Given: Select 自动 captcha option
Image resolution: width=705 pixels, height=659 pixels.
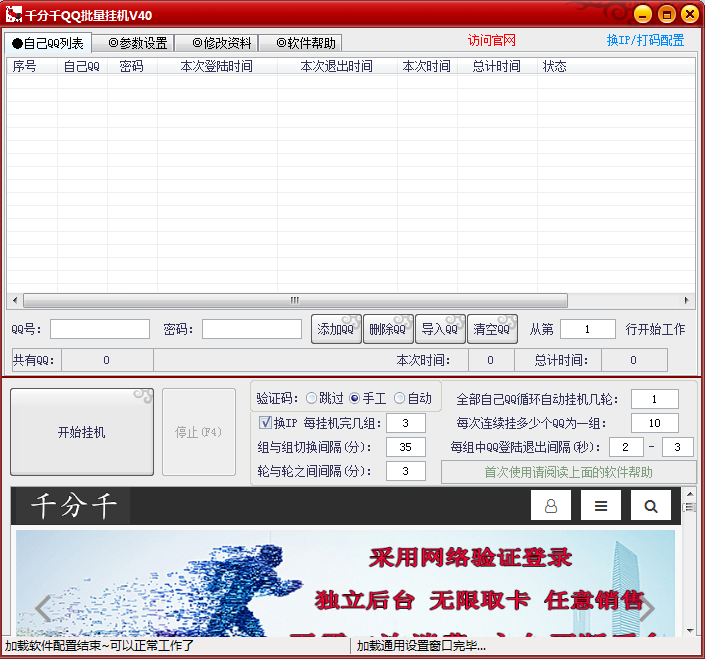Looking at the screenshot, I should point(413,398).
